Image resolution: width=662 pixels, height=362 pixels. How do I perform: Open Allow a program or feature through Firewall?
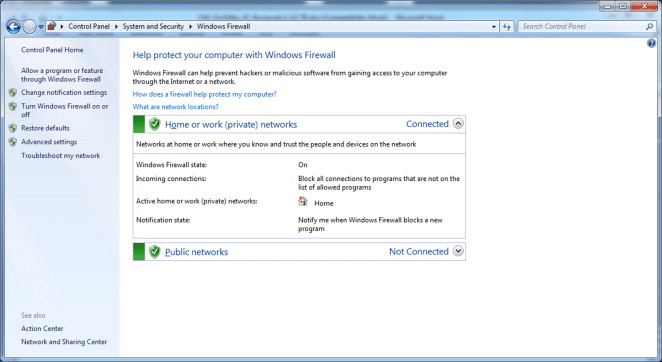point(62,75)
